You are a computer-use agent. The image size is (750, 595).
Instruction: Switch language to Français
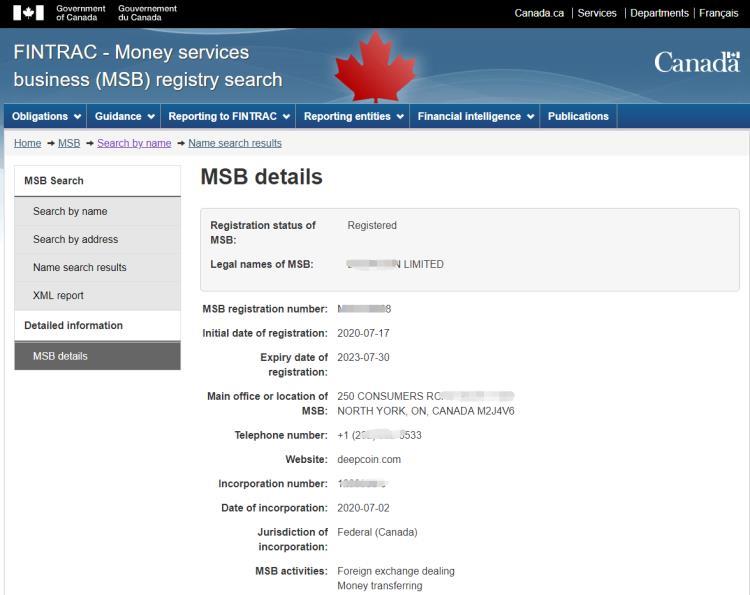click(x=718, y=13)
